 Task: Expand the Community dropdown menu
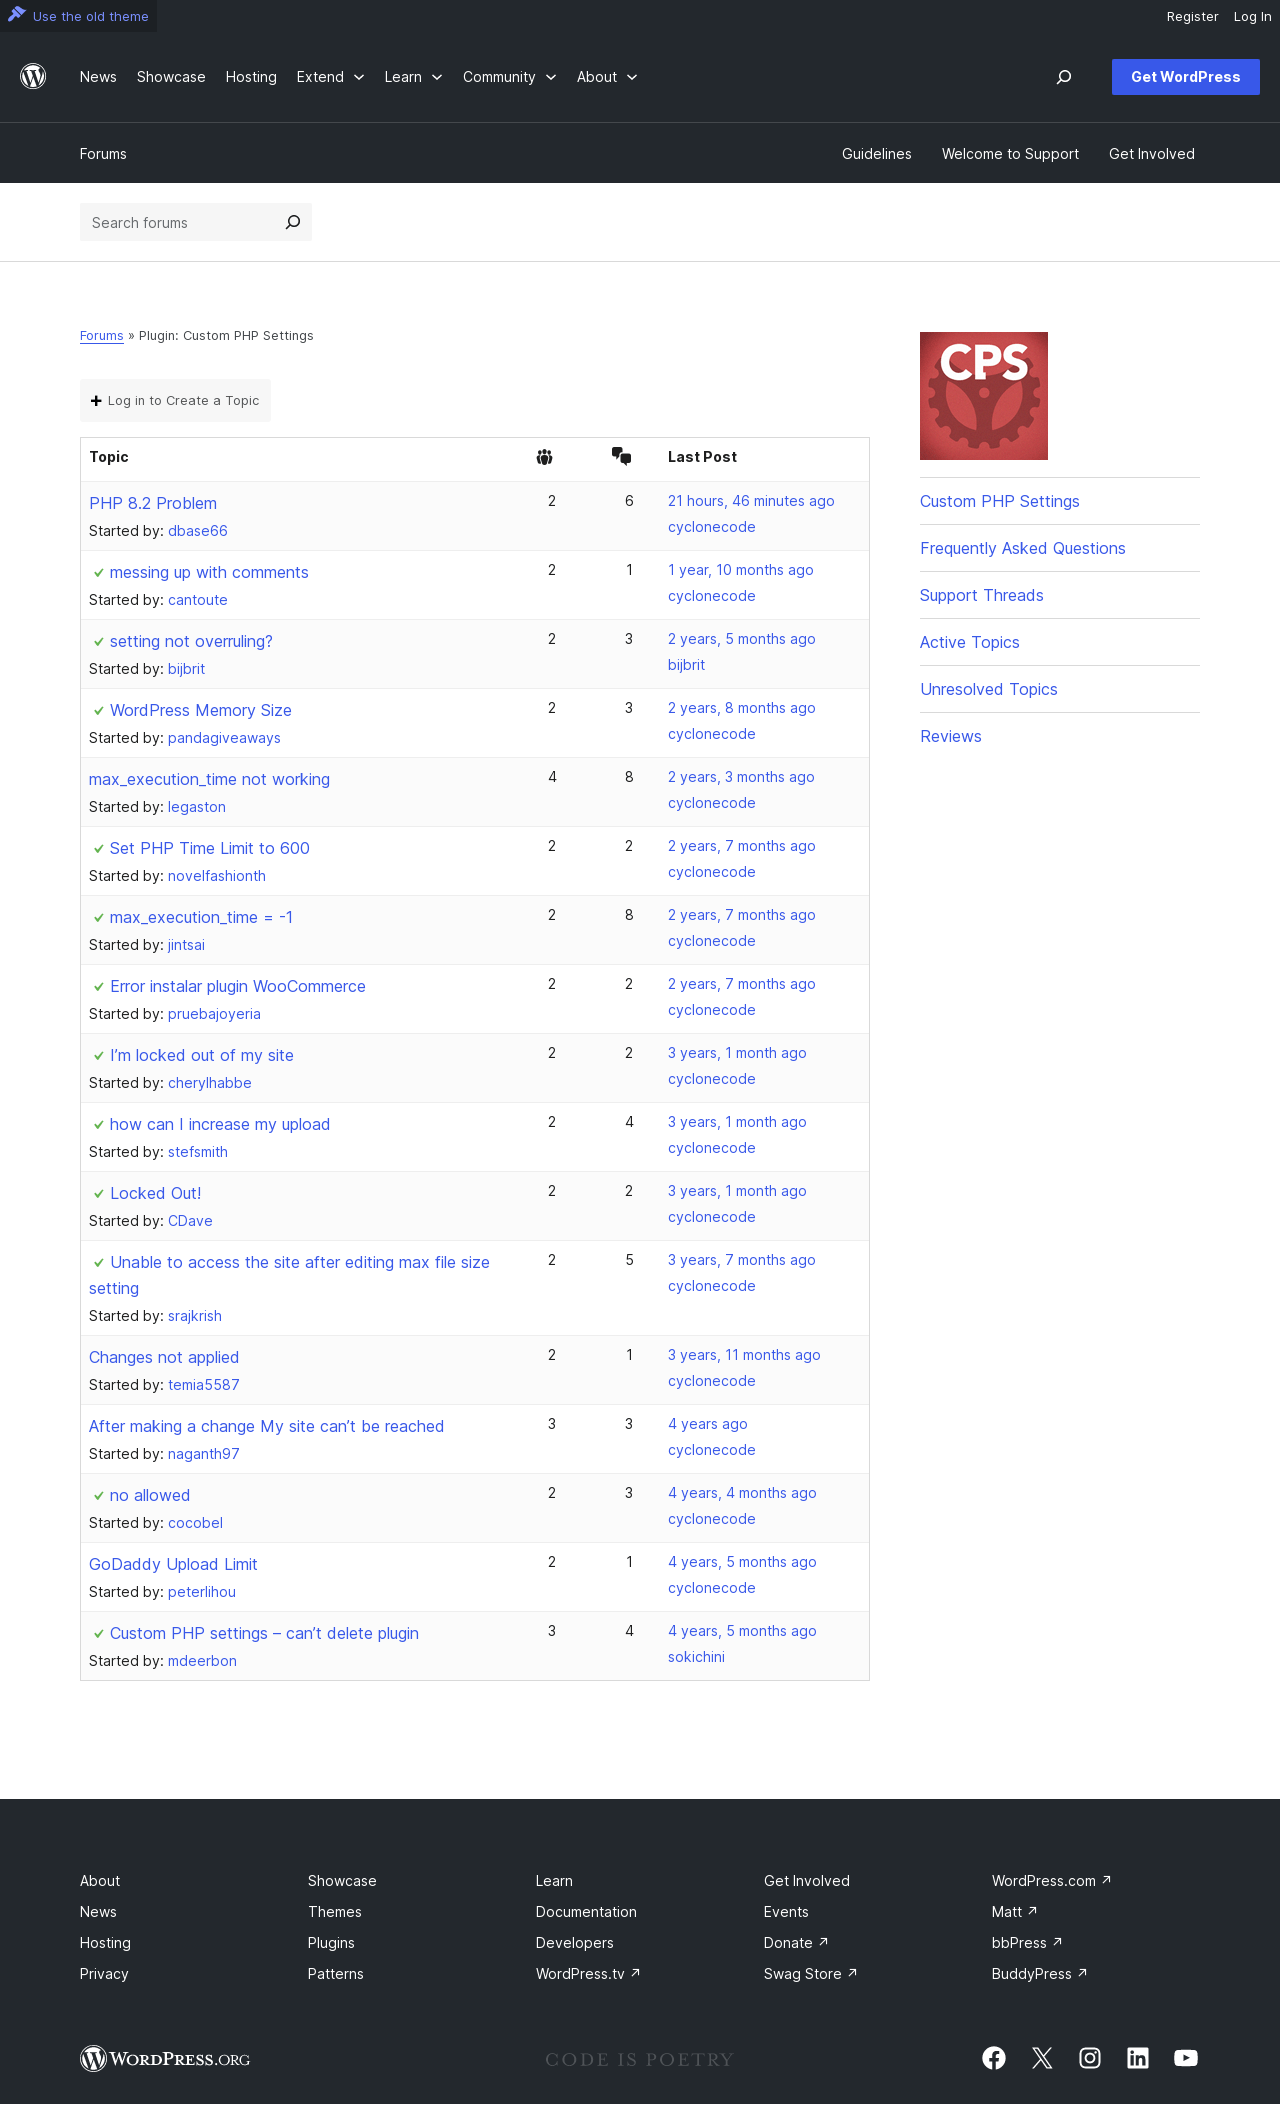click(x=509, y=77)
